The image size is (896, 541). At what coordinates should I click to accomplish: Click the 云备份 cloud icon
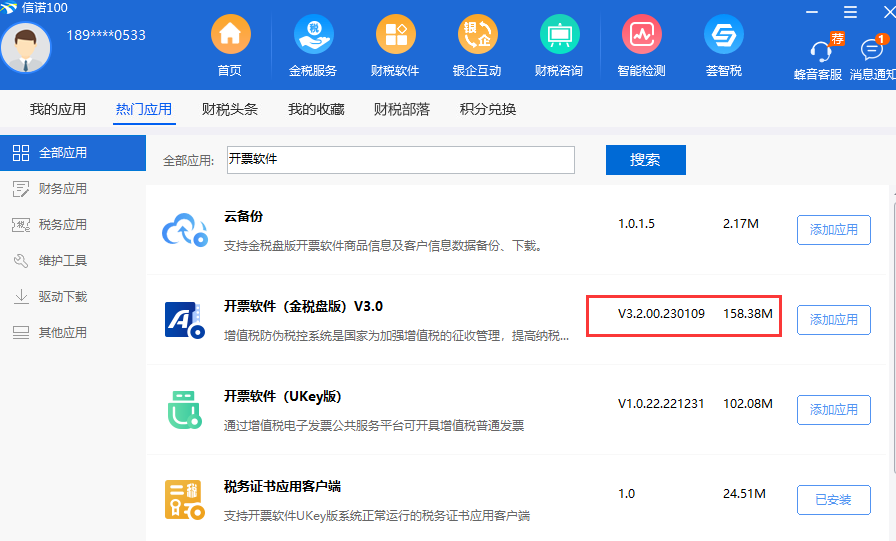coord(185,230)
